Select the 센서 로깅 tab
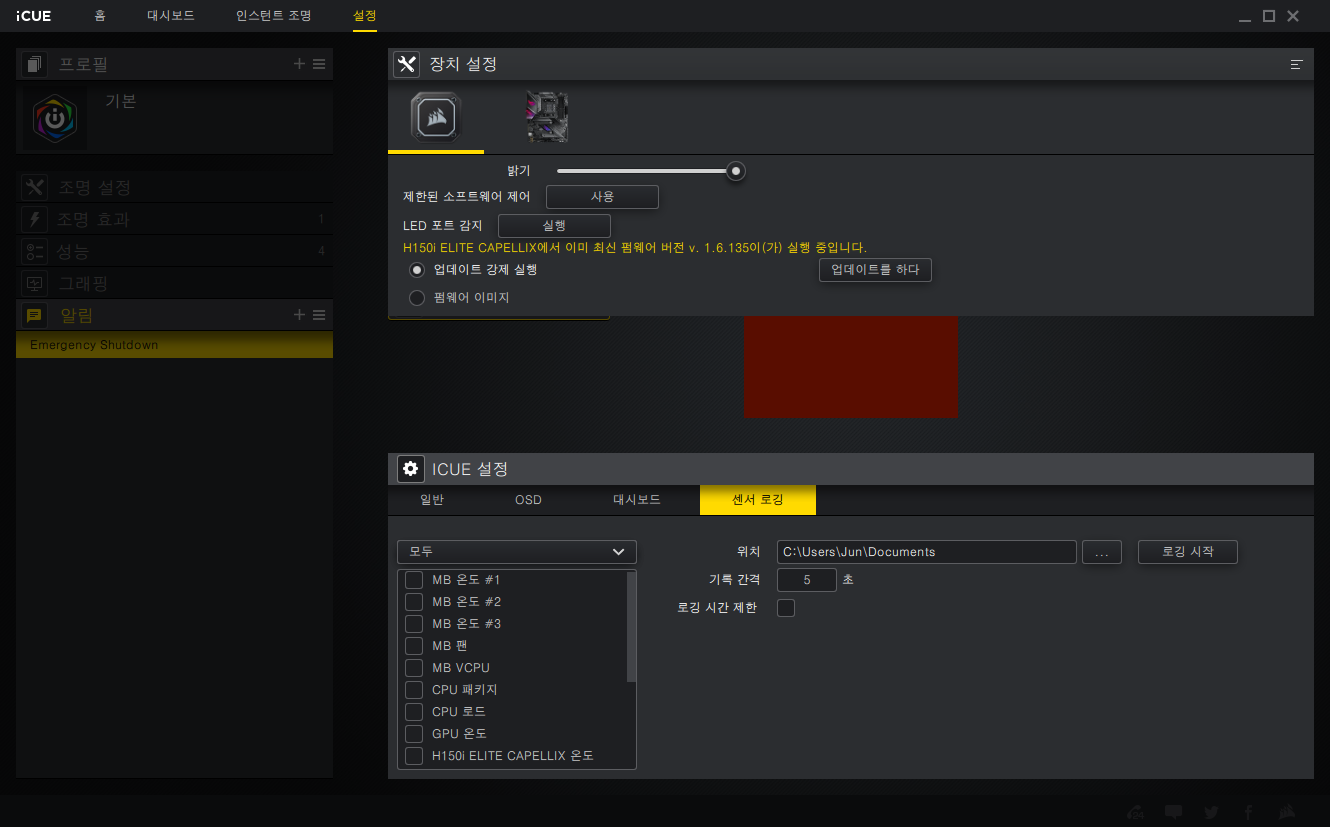The image size is (1330, 827). [x=758, y=500]
